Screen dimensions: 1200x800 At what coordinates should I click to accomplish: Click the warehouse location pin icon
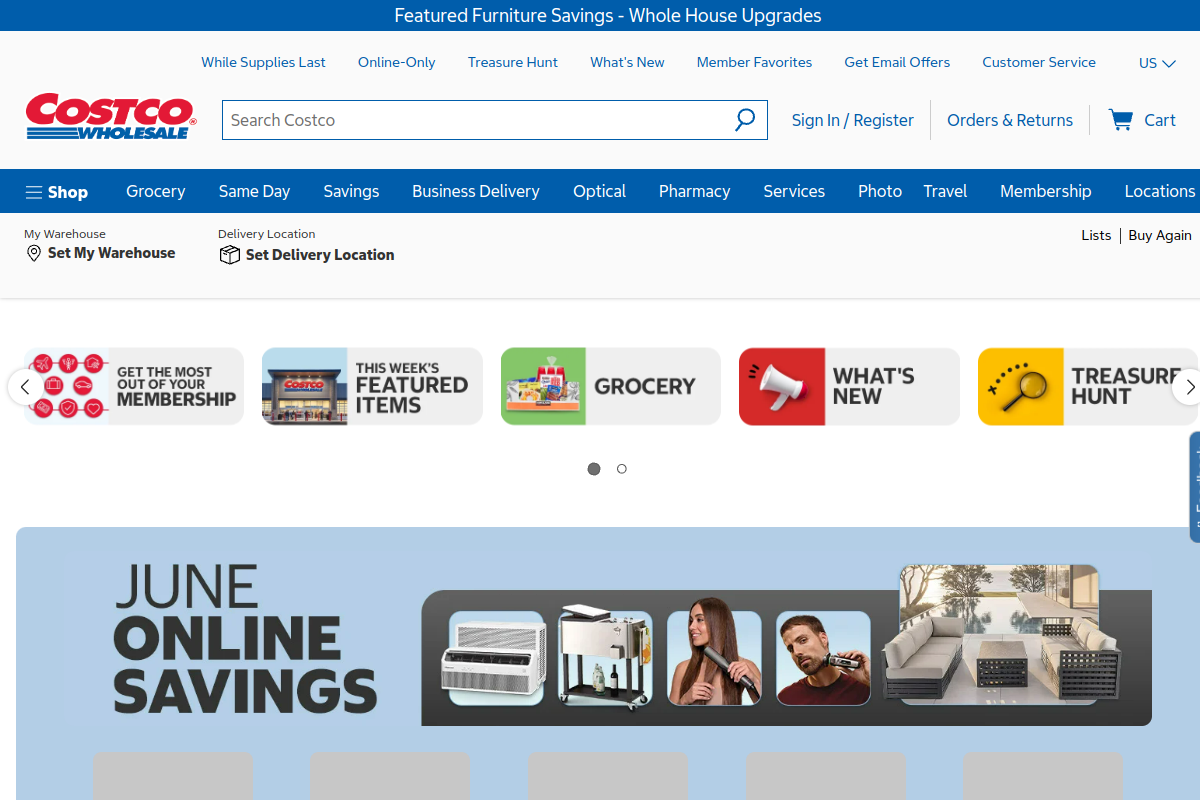coord(34,254)
